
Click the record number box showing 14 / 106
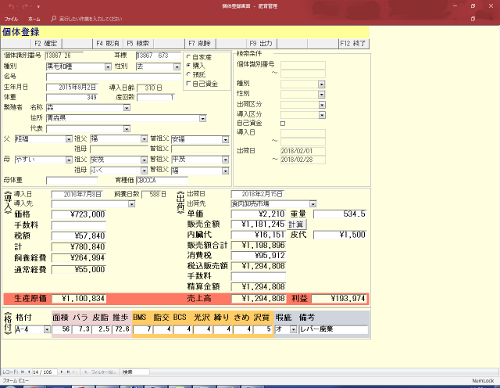(x=44, y=372)
